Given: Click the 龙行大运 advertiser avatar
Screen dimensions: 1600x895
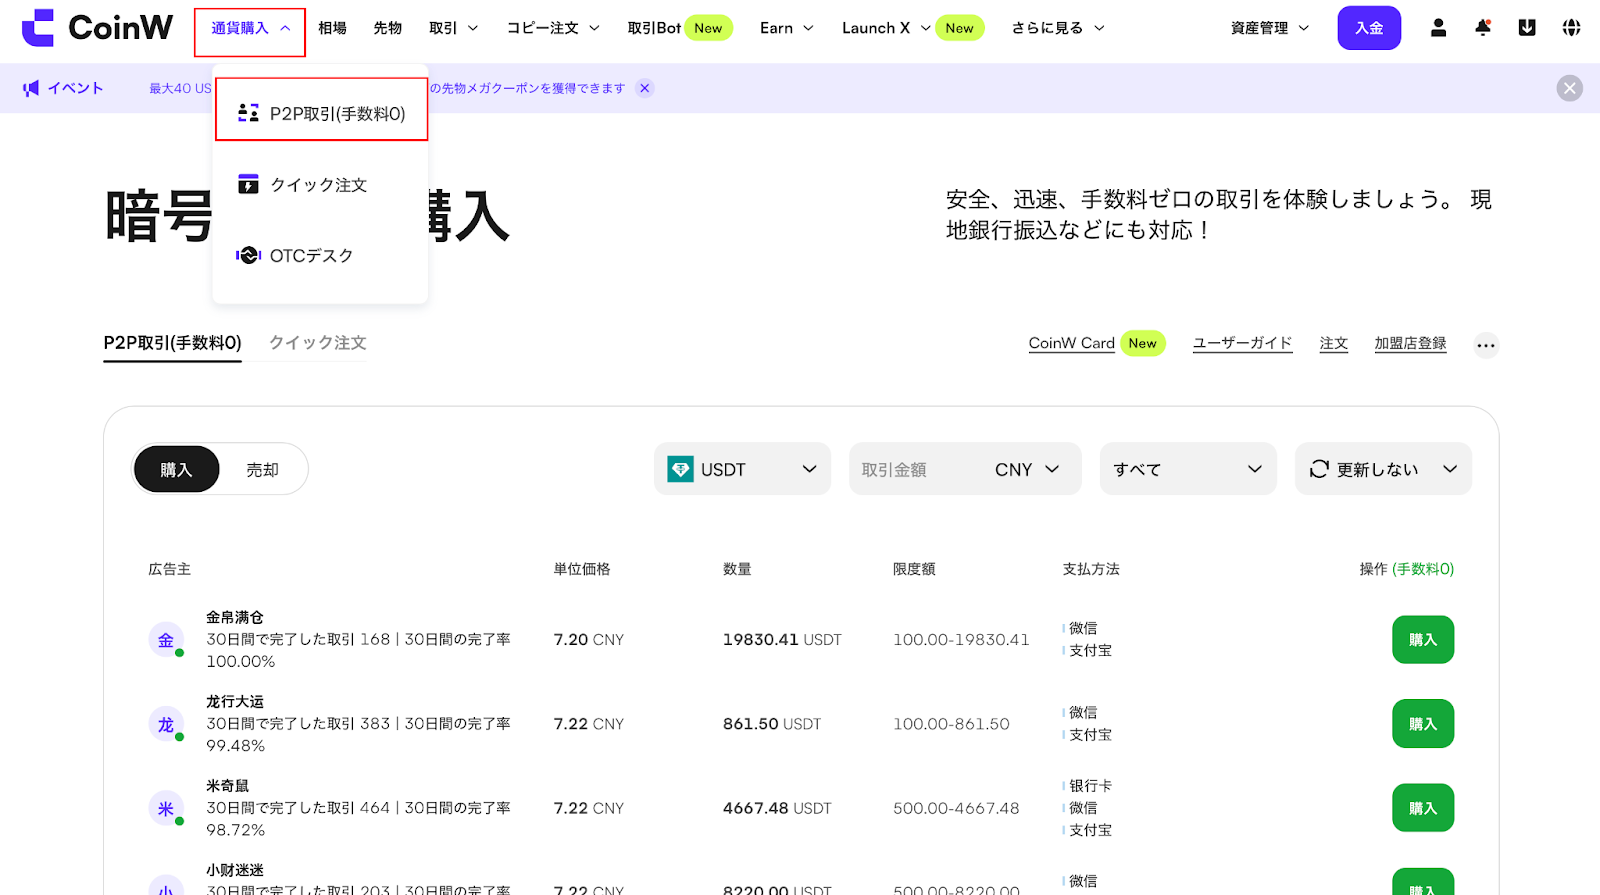Looking at the screenshot, I should tap(166, 724).
